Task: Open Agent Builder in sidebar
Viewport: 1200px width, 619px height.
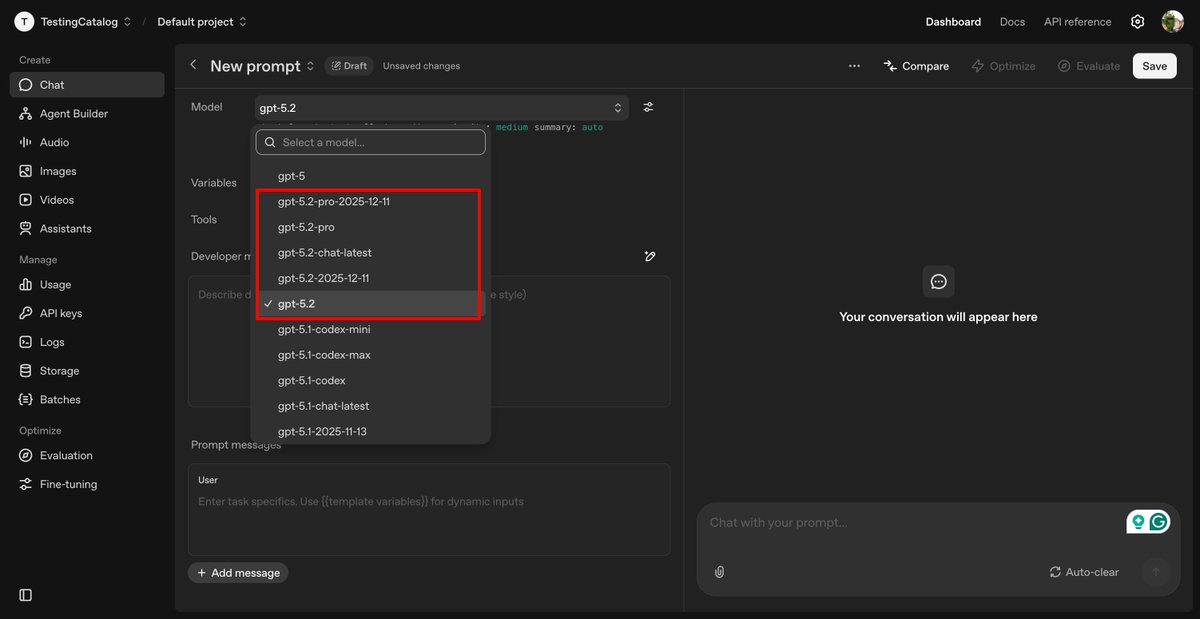Action: pyautogui.click(x=87, y=114)
